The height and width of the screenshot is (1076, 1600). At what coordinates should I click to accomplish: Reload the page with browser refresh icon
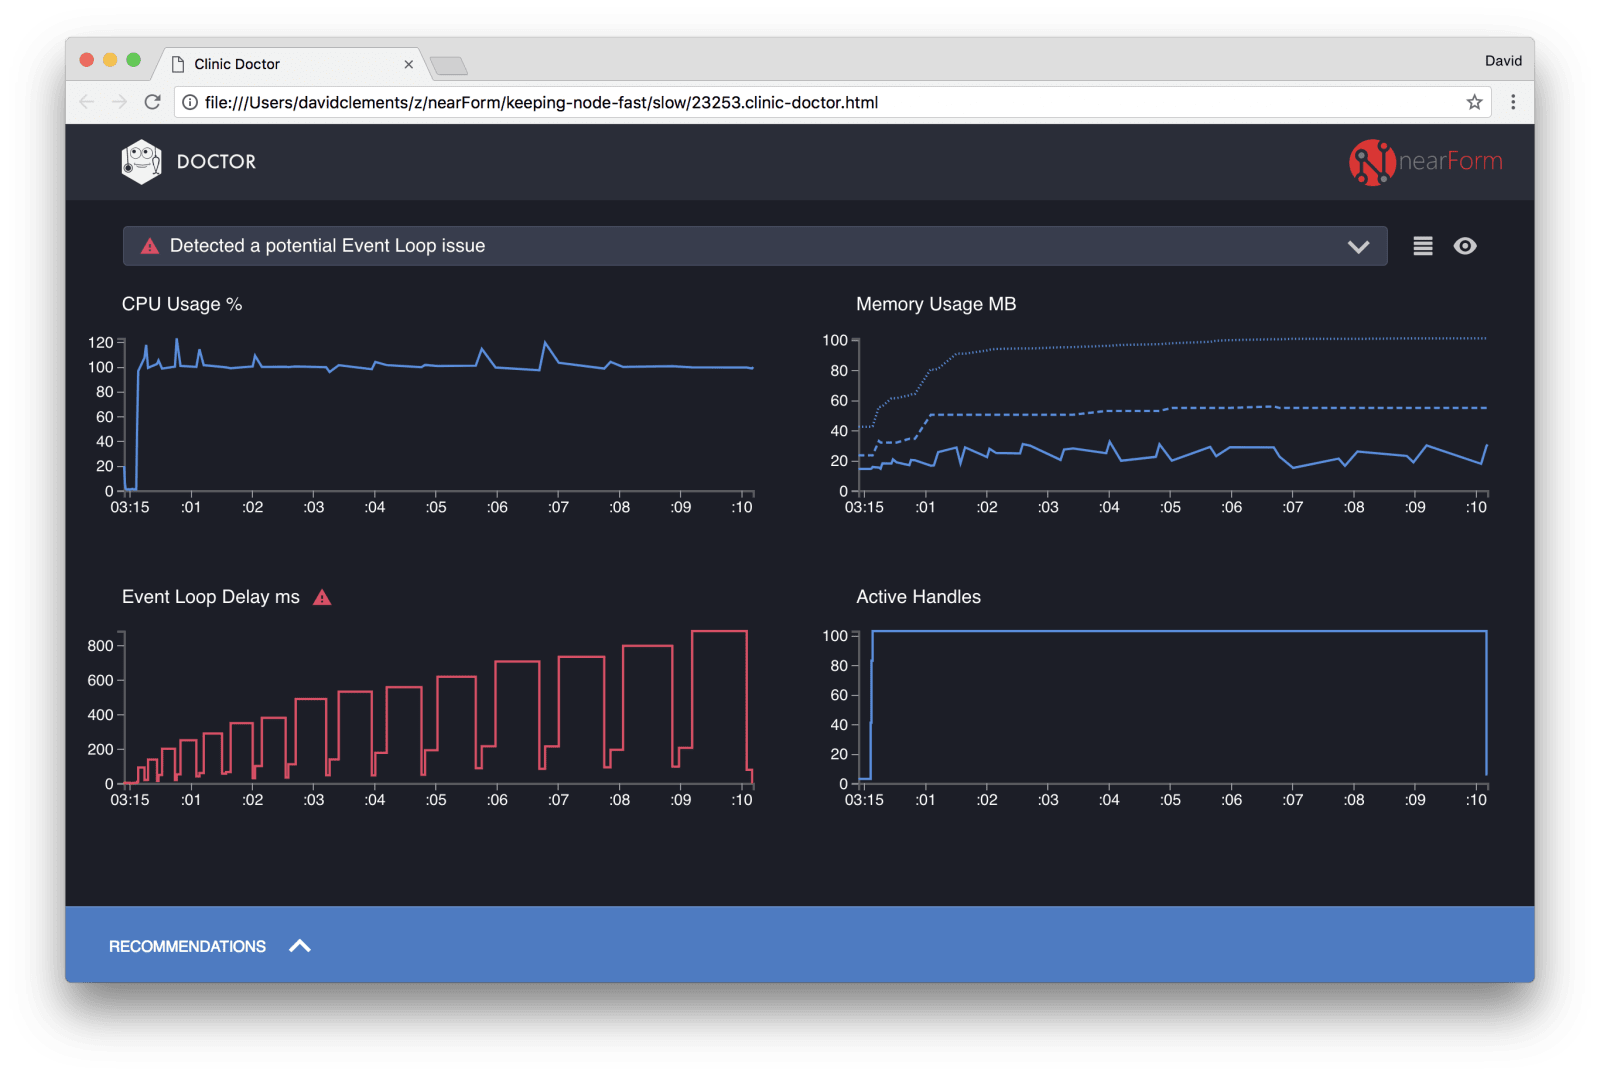coord(152,102)
